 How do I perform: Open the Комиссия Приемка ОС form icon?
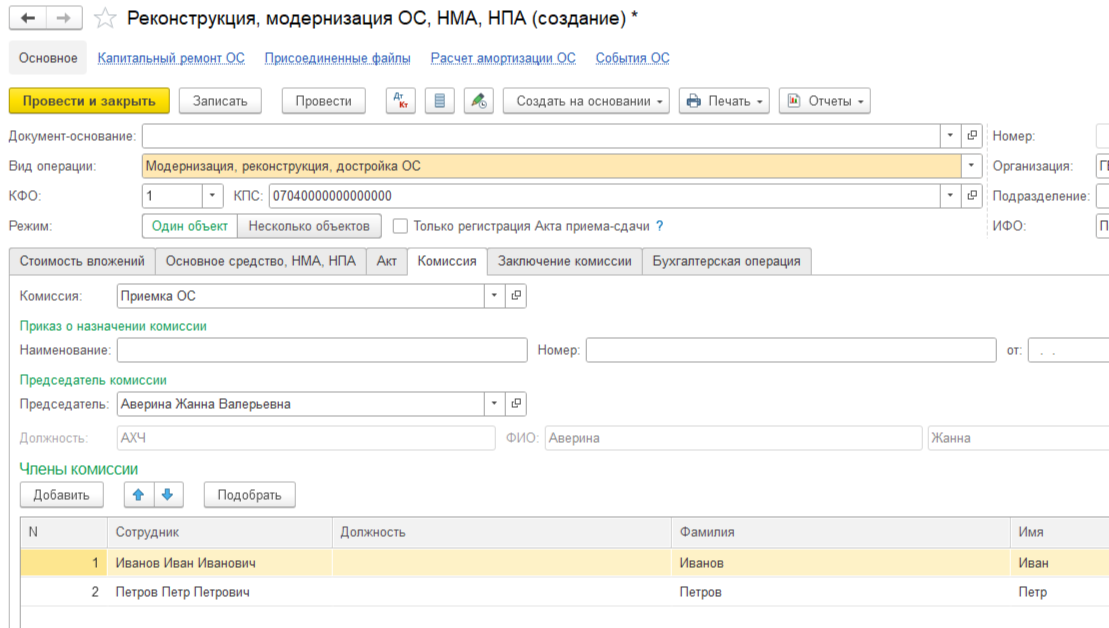click(x=516, y=296)
